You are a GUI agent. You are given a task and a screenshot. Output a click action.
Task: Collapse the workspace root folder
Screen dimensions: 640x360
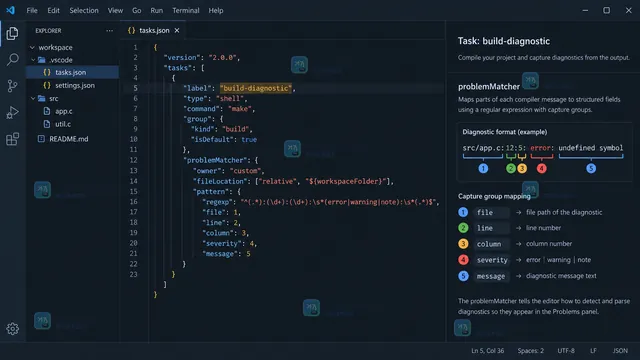[x=32, y=47]
